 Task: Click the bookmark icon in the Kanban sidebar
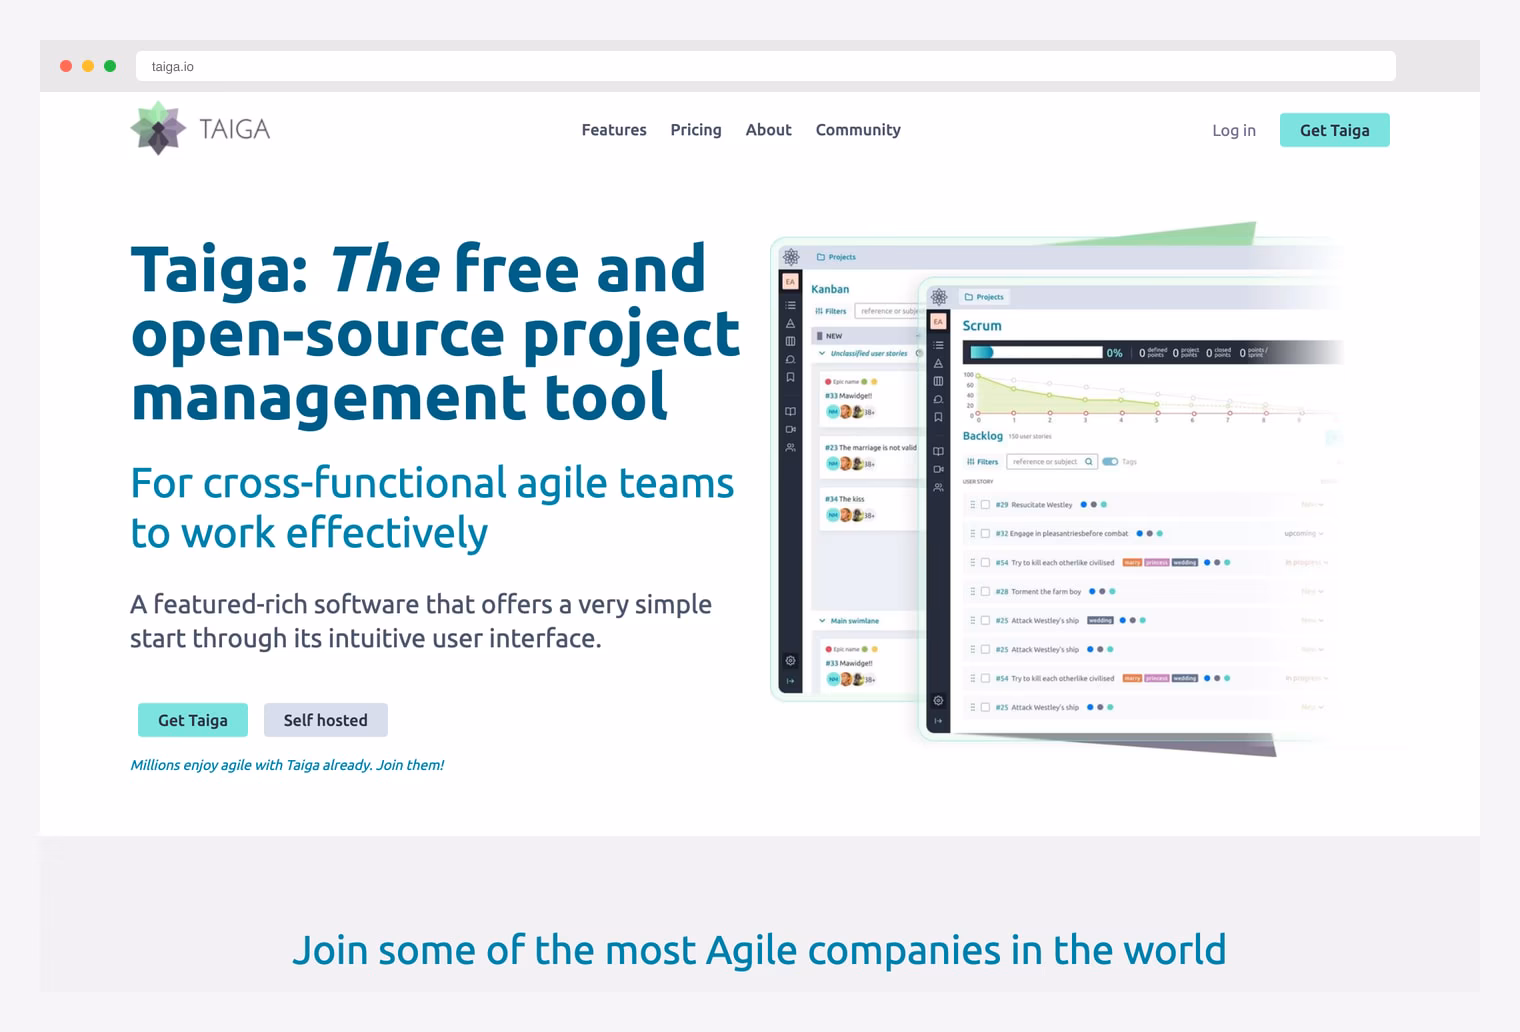coord(790,377)
